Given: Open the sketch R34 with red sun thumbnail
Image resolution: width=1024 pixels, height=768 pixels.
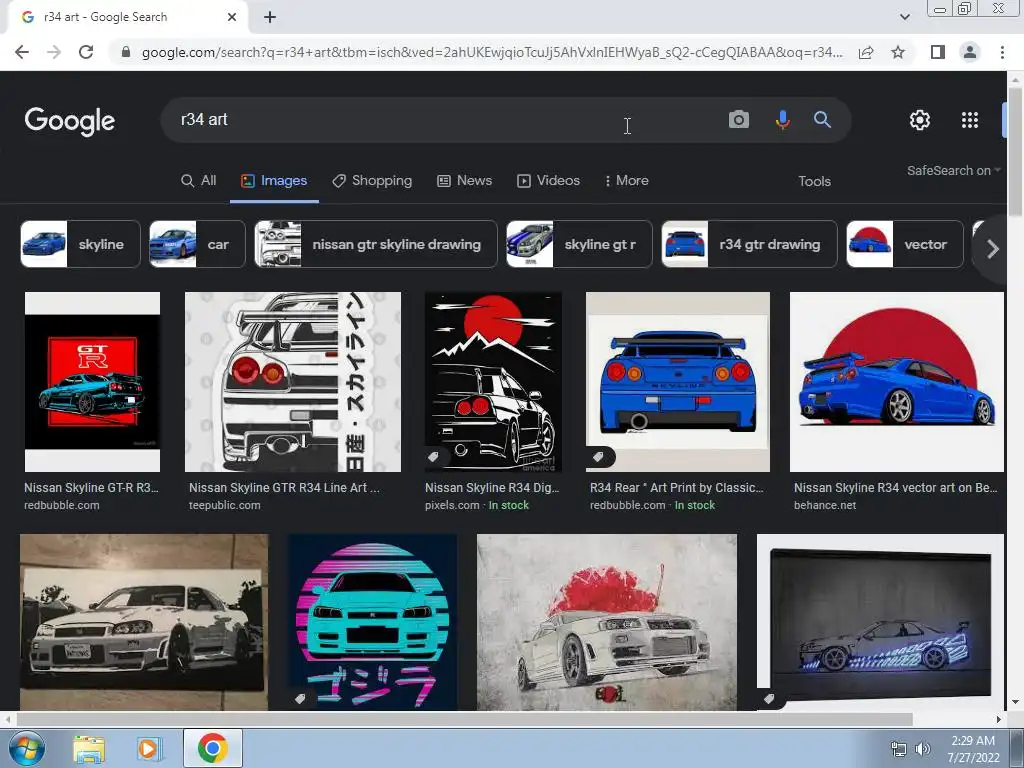Looking at the screenshot, I should pos(607,622).
